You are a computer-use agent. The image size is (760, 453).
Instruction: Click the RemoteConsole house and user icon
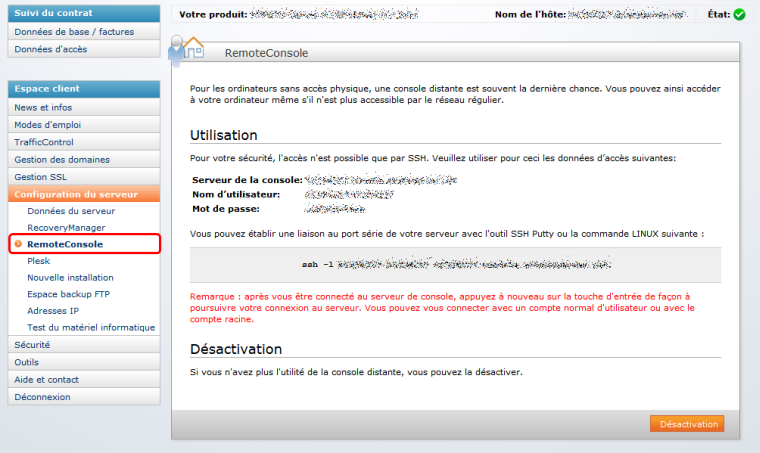186,51
